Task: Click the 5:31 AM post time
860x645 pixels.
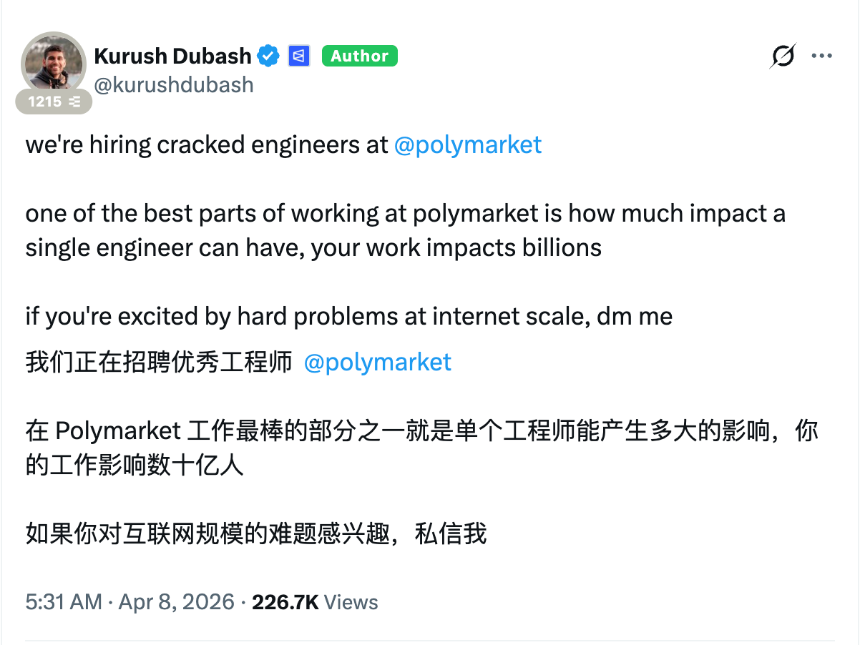Action: (x=60, y=602)
